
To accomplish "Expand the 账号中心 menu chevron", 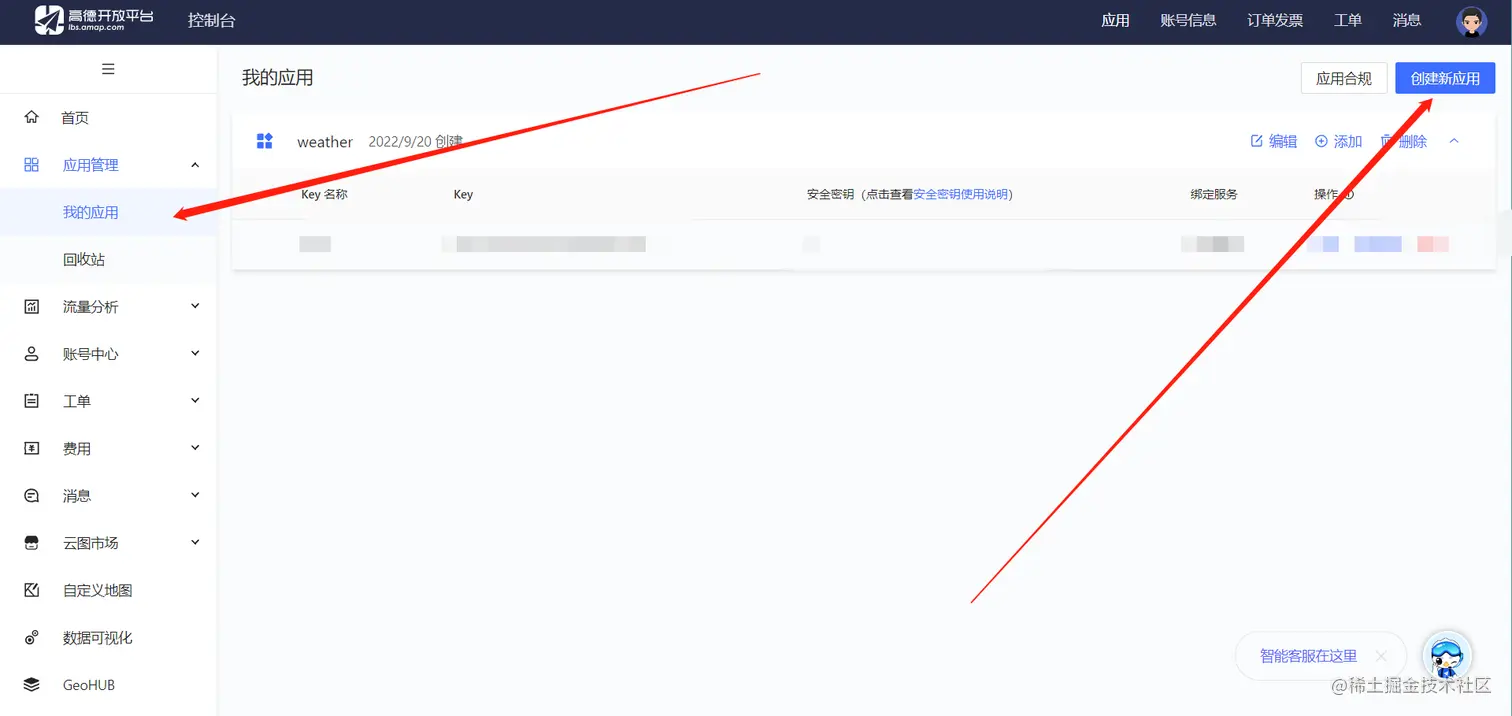I will pos(195,353).
